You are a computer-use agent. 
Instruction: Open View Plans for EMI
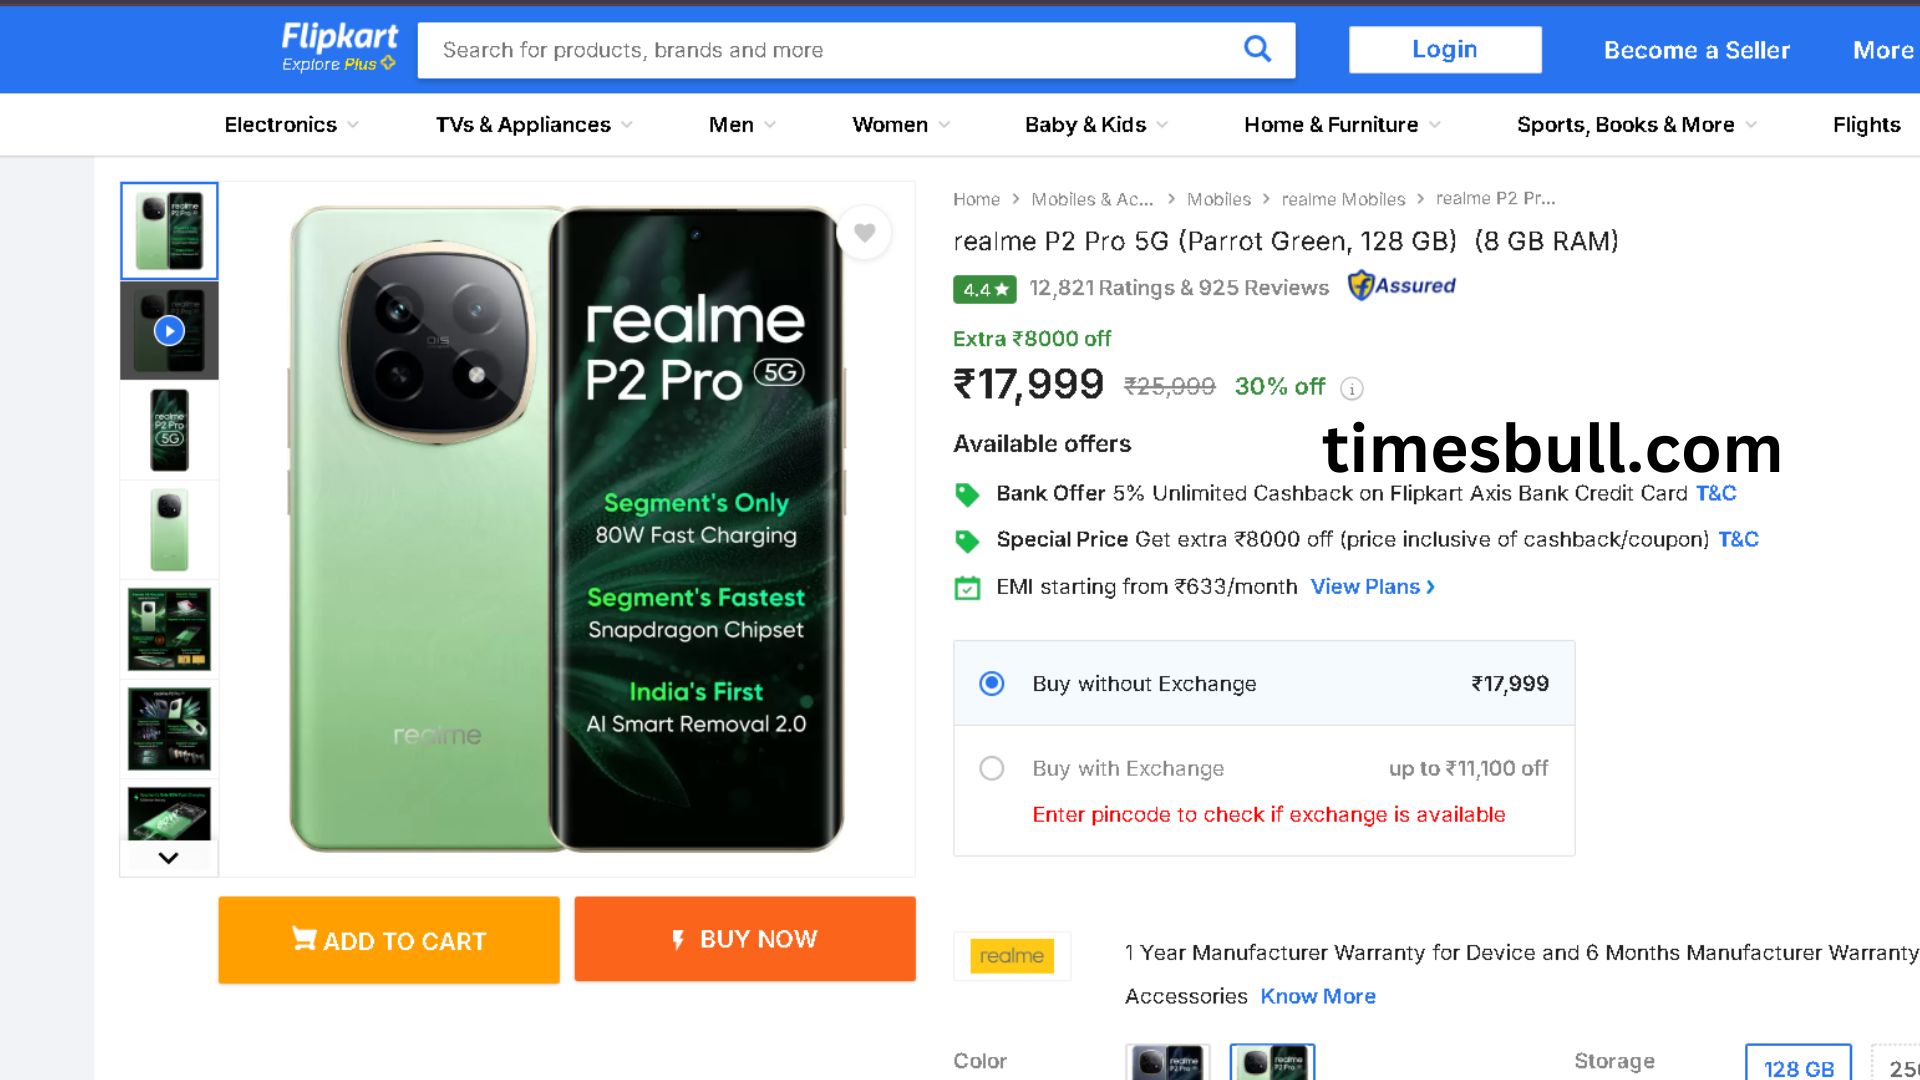click(1372, 587)
